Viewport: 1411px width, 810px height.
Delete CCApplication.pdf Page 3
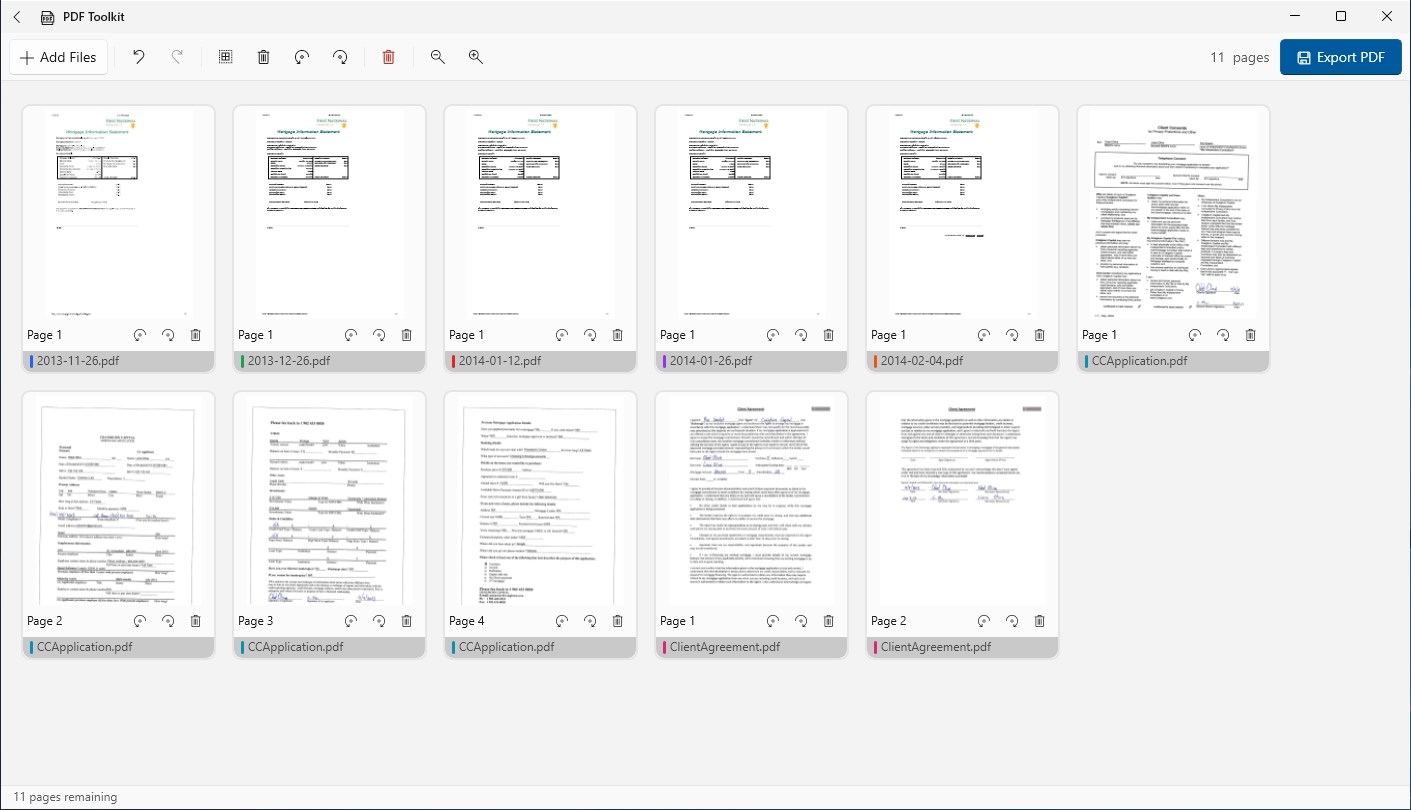pyautogui.click(x=407, y=621)
